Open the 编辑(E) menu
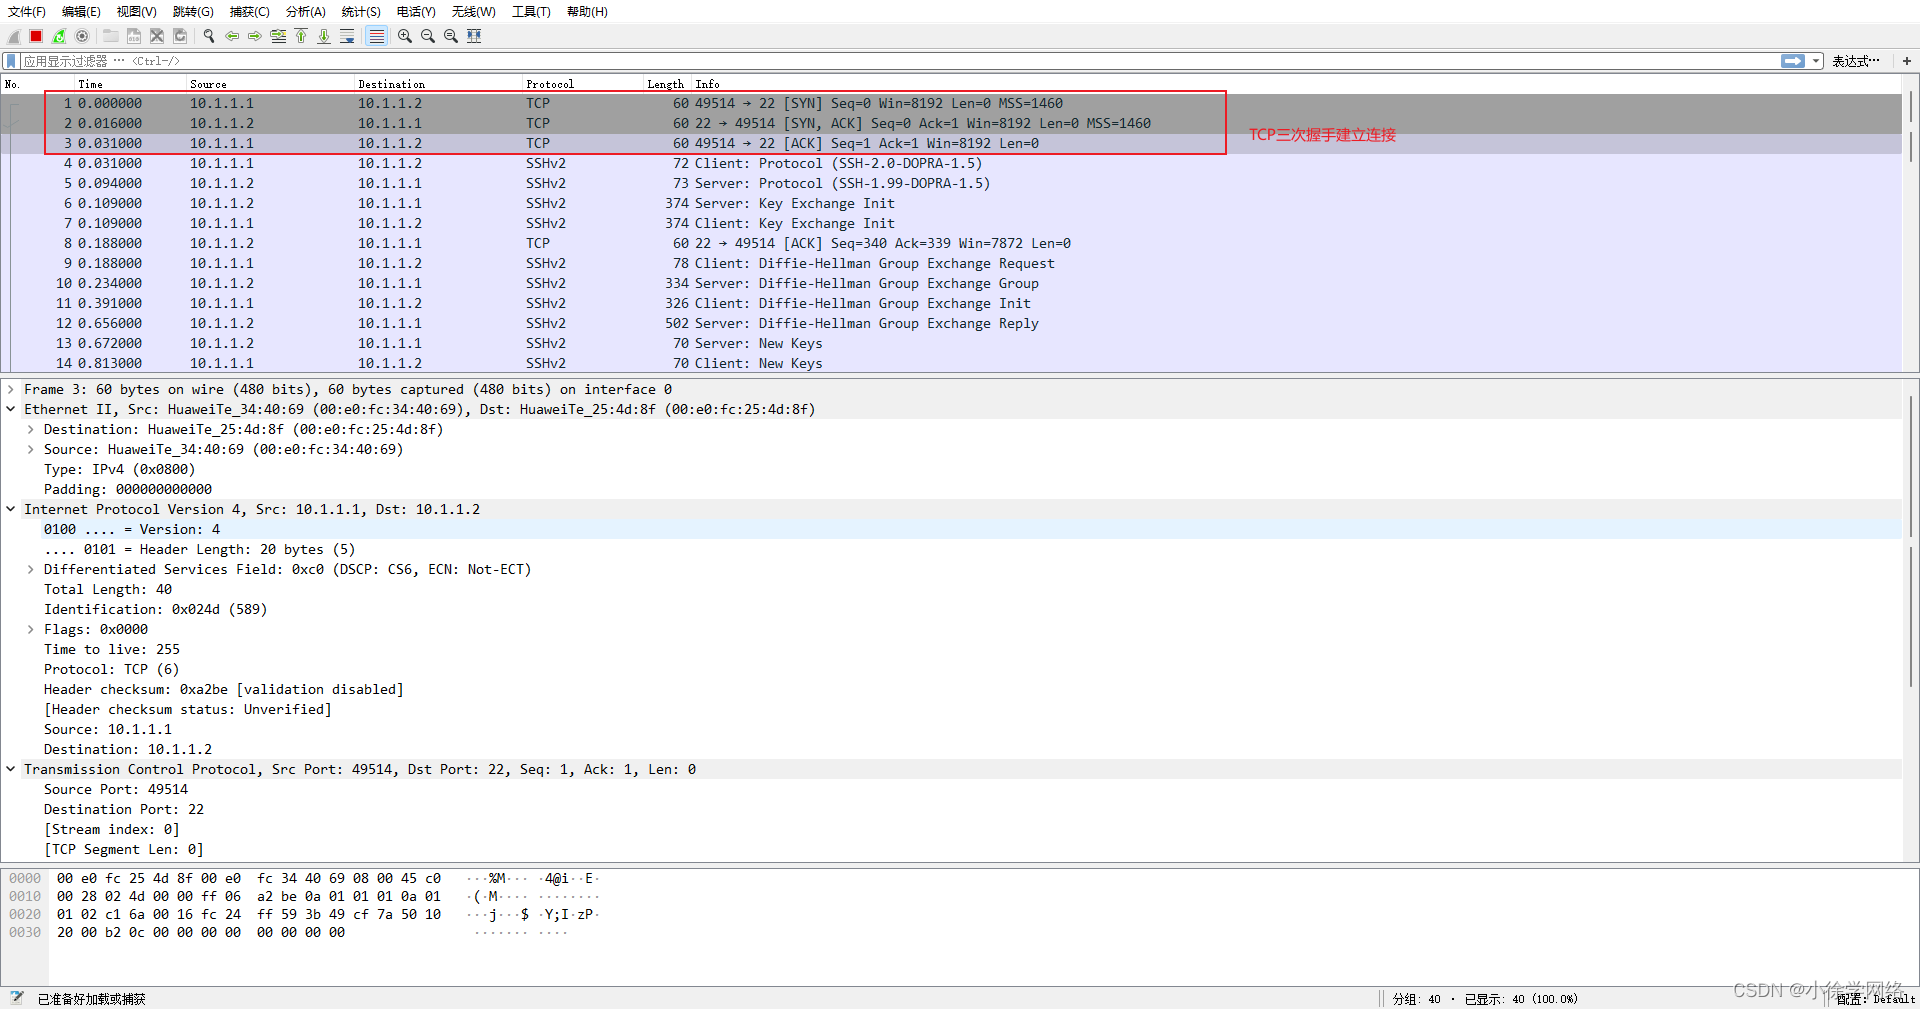Image resolution: width=1920 pixels, height=1009 pixels. coord(81,12)
